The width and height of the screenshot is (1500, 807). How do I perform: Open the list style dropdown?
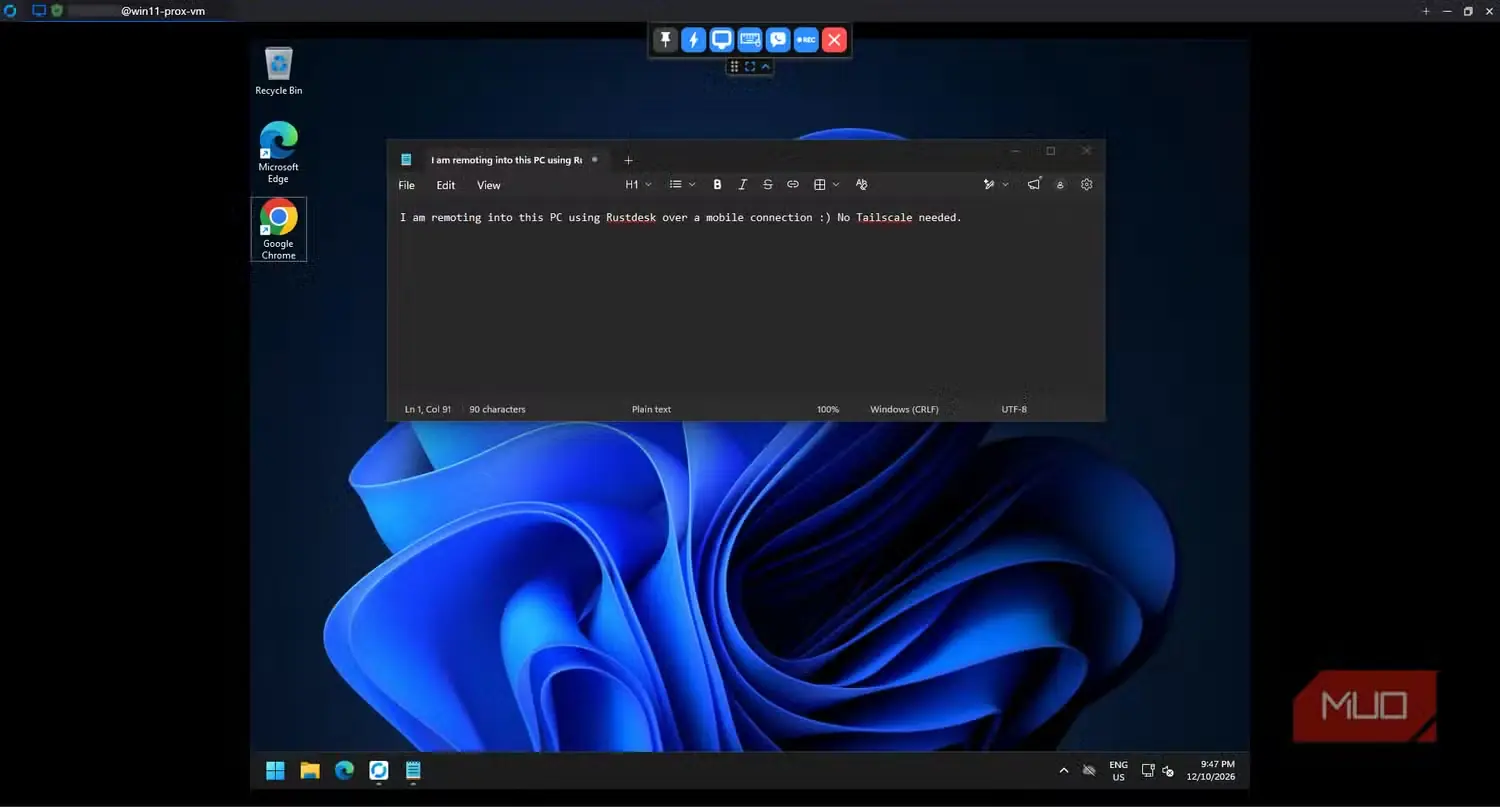[x=682, y=185]
